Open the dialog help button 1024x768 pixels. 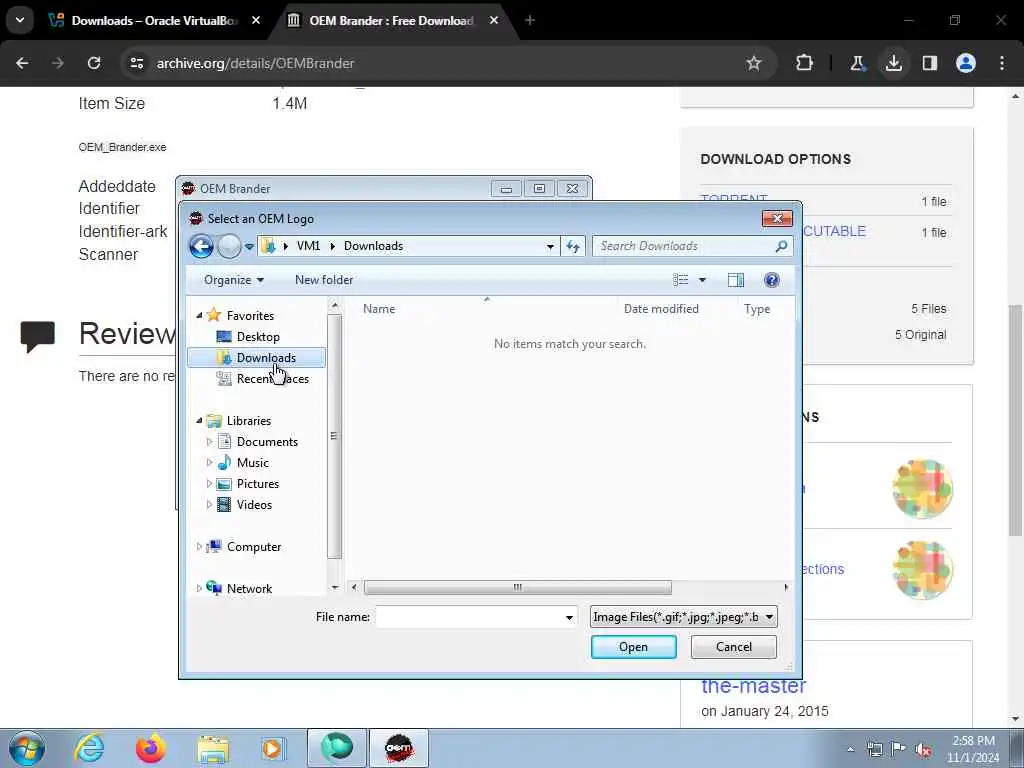coord(771,280)
